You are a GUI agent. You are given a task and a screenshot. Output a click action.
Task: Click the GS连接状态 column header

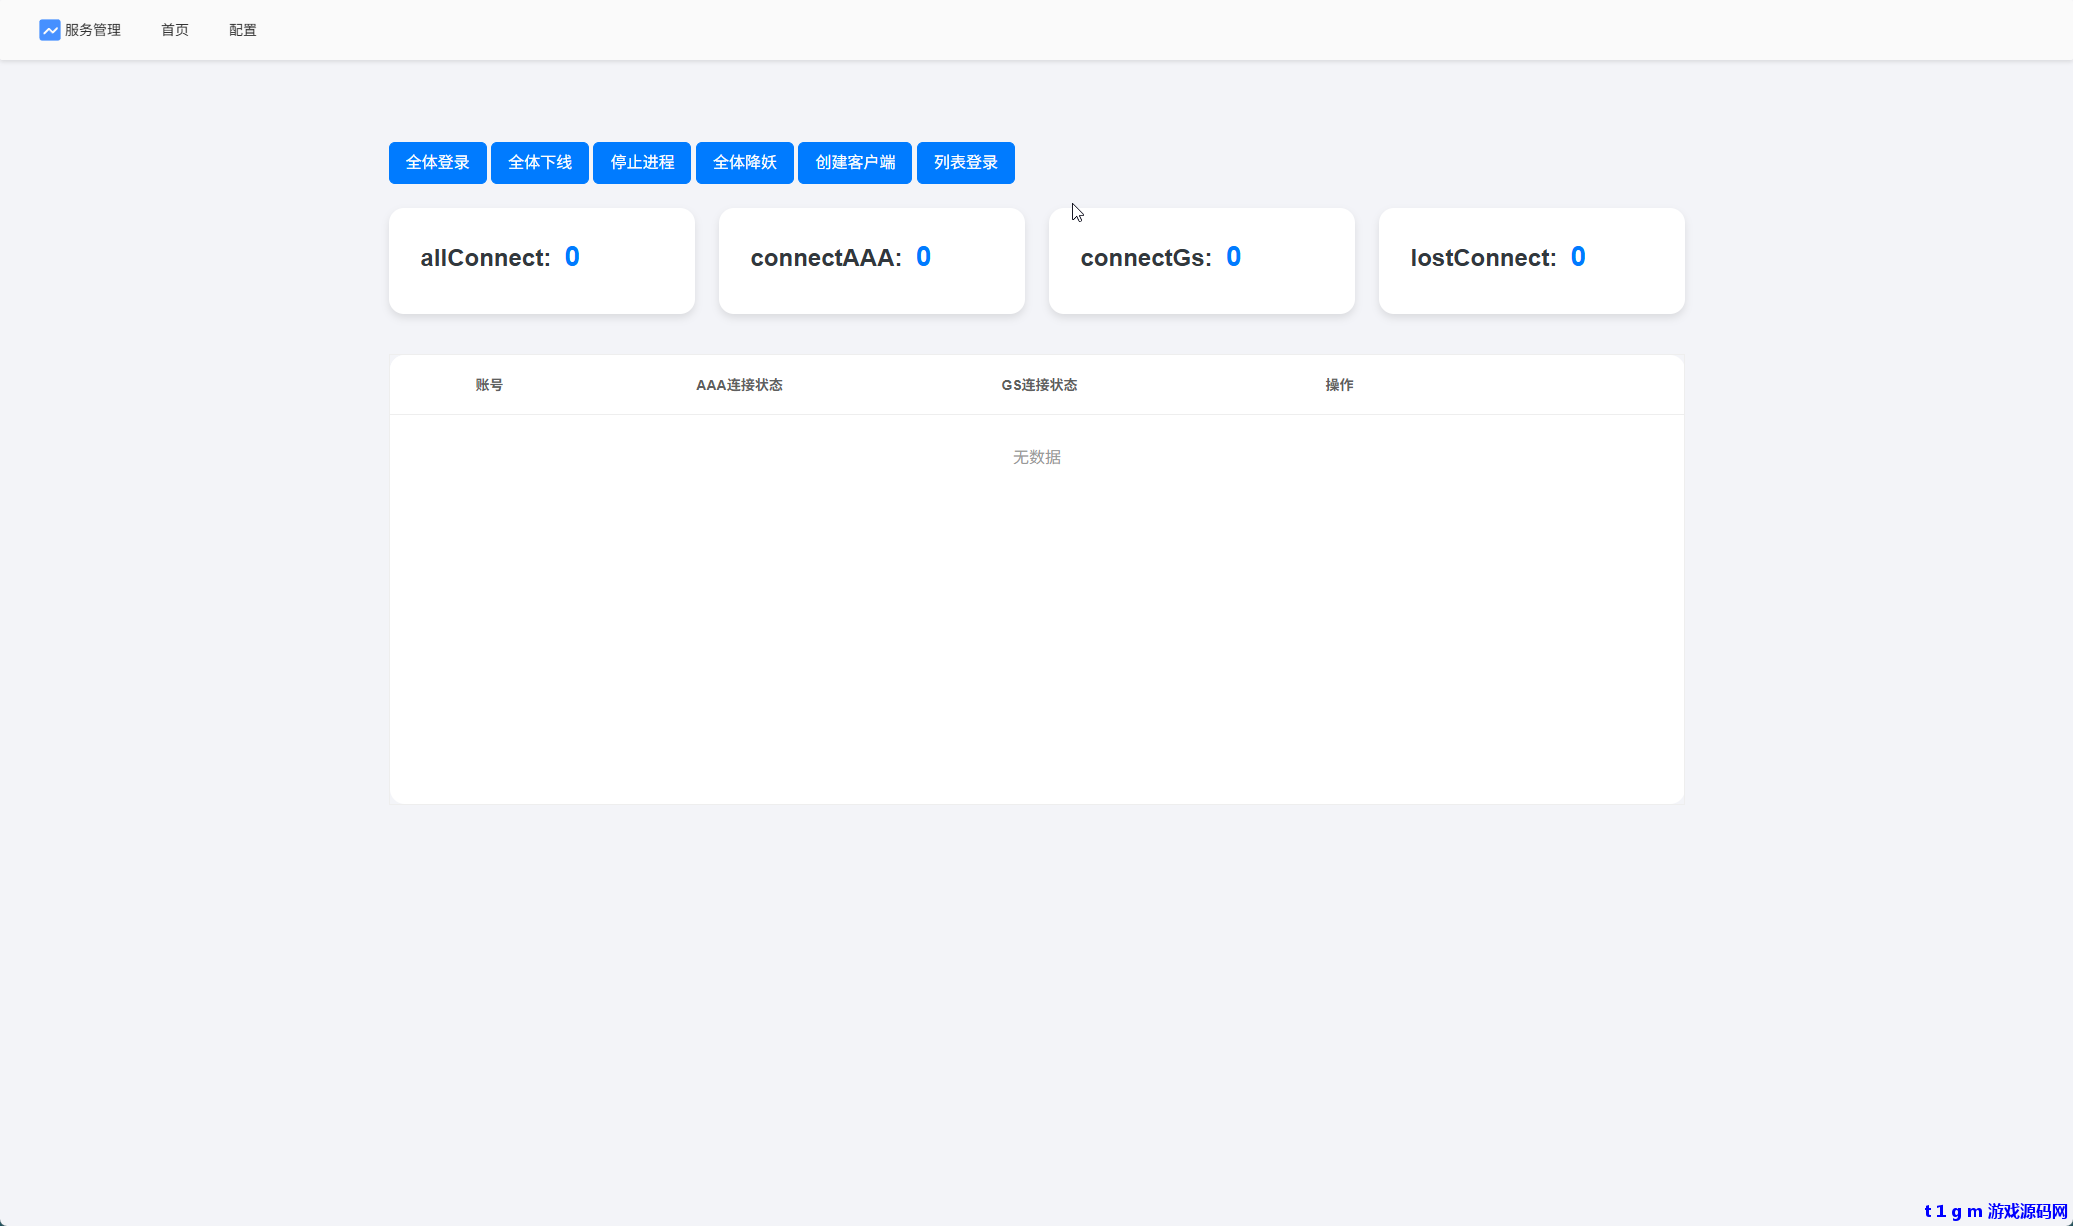(1039, 385)
